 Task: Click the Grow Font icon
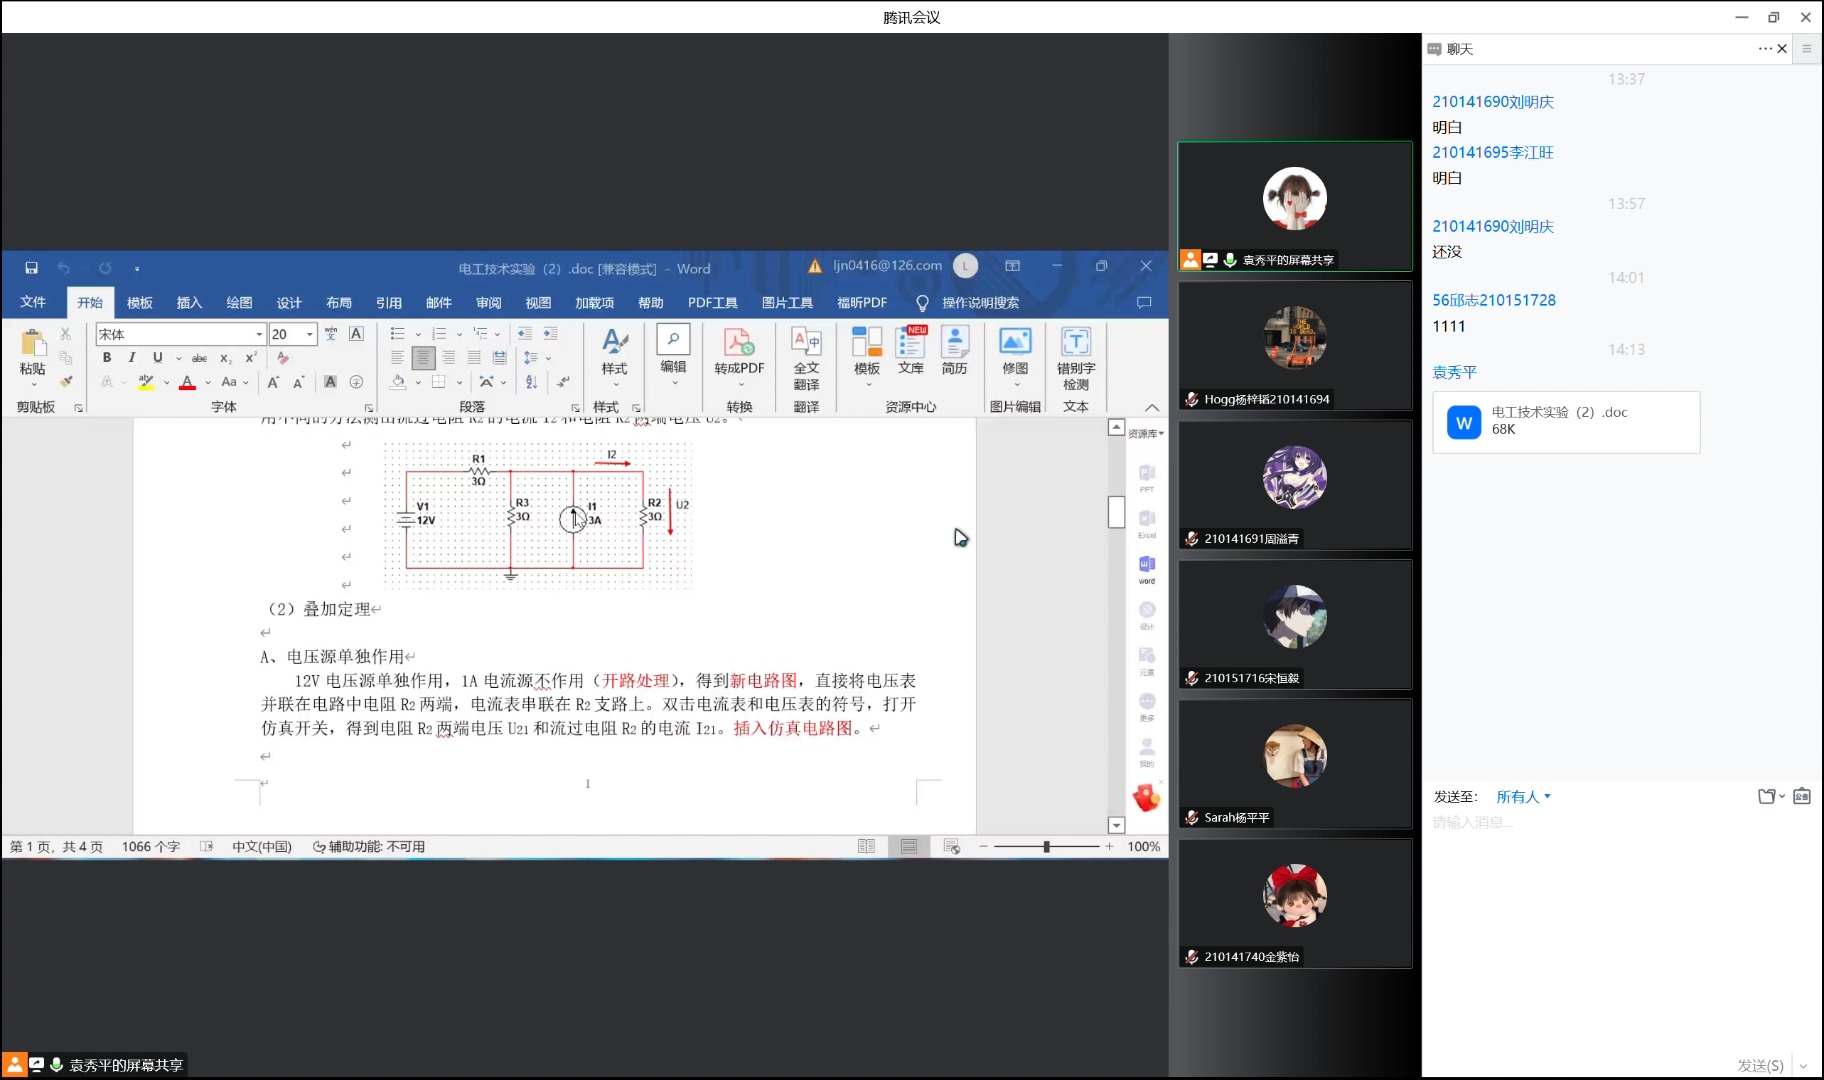pyautogui.click(x=273, y=382)
